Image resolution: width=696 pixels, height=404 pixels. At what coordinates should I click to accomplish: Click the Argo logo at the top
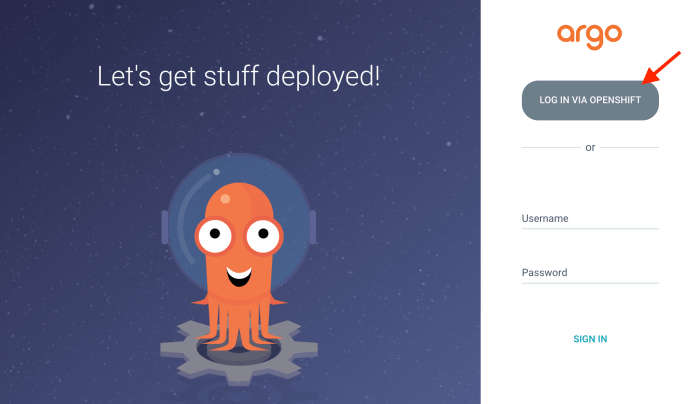pyautogui.click(x=589, y=33)
